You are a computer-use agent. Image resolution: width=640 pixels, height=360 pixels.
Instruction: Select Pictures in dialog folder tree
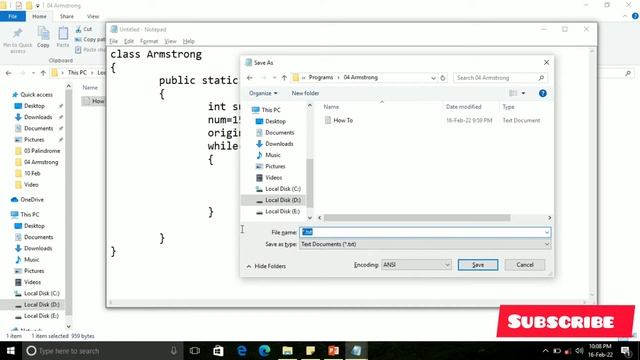pos(275,166)
